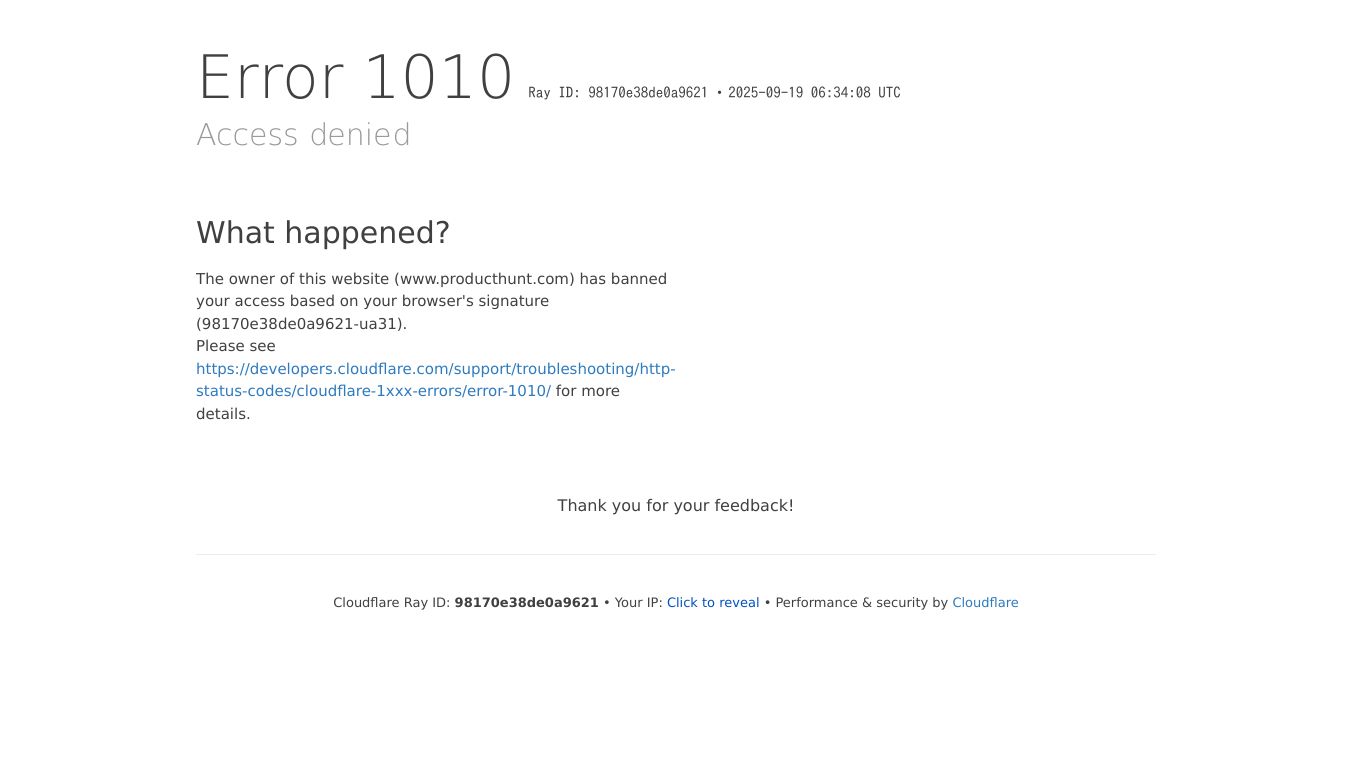1352x760 pixels.
Task: Click the Please see text
Action: [236, 346]
